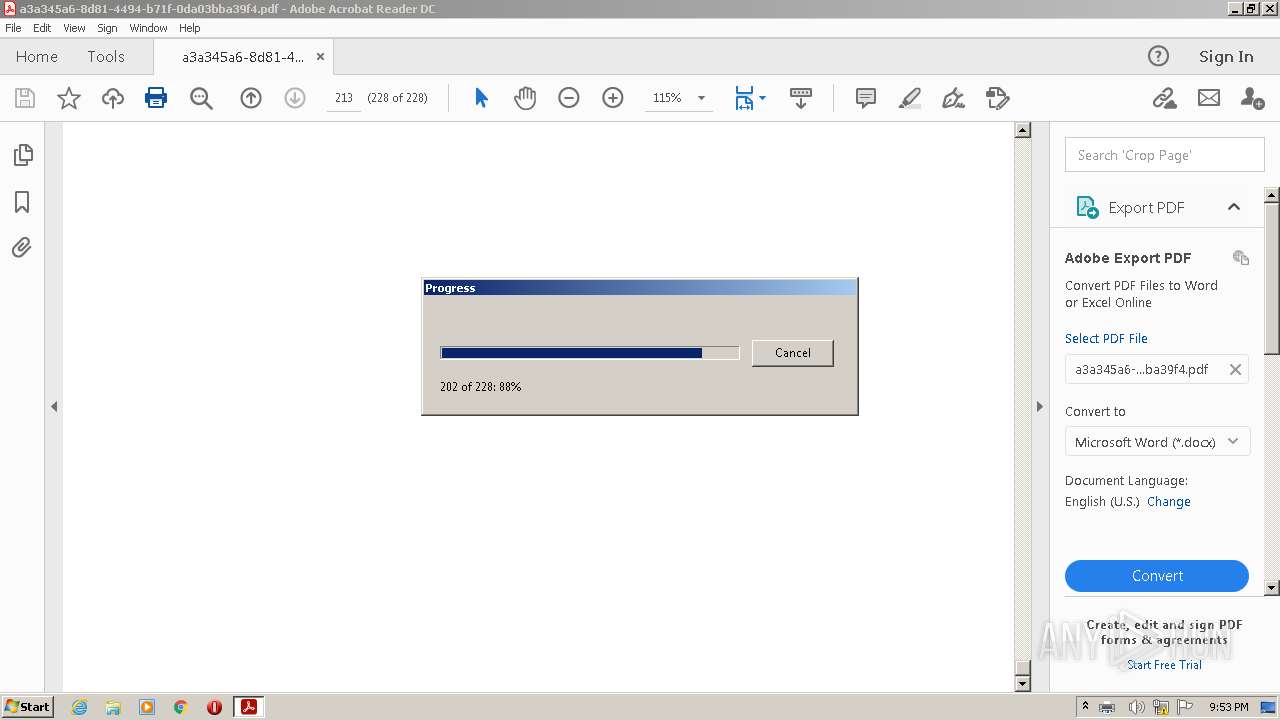Click the Start Free Trial link
This screenshot has height=720, width=1280.
click(x=1165, y=665)
